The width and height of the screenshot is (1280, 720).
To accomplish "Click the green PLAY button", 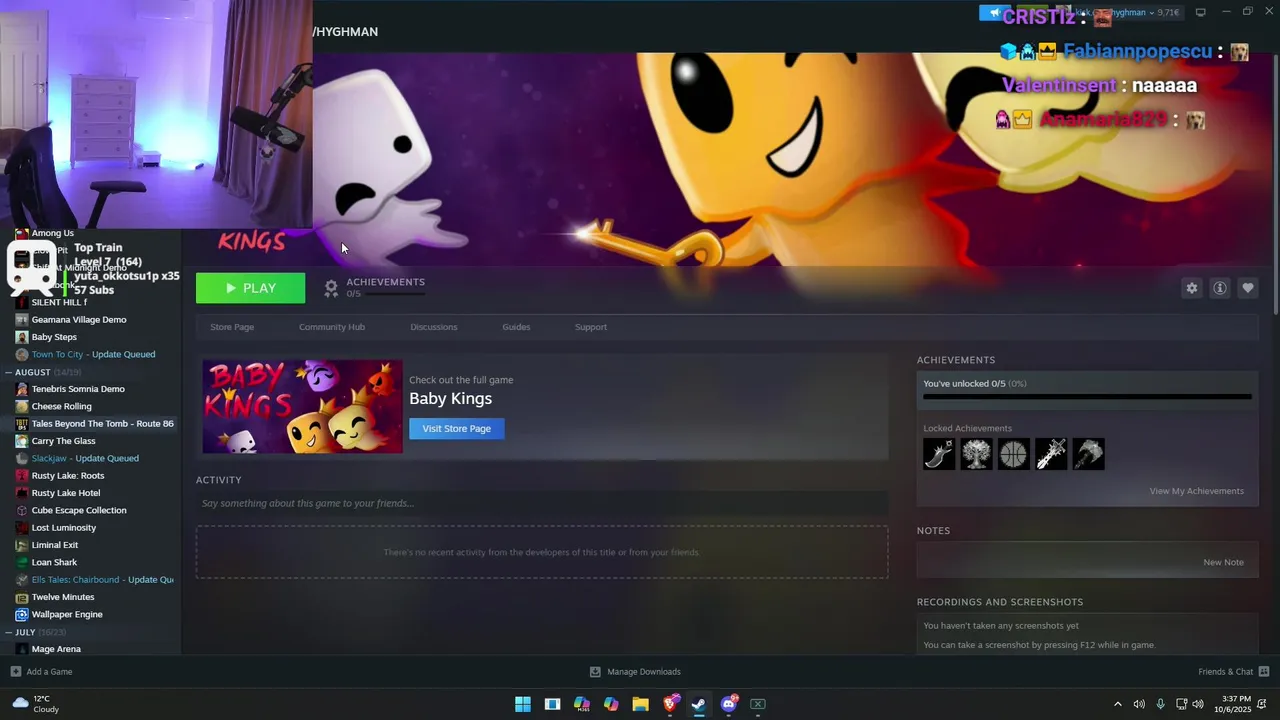I will 250,288.
